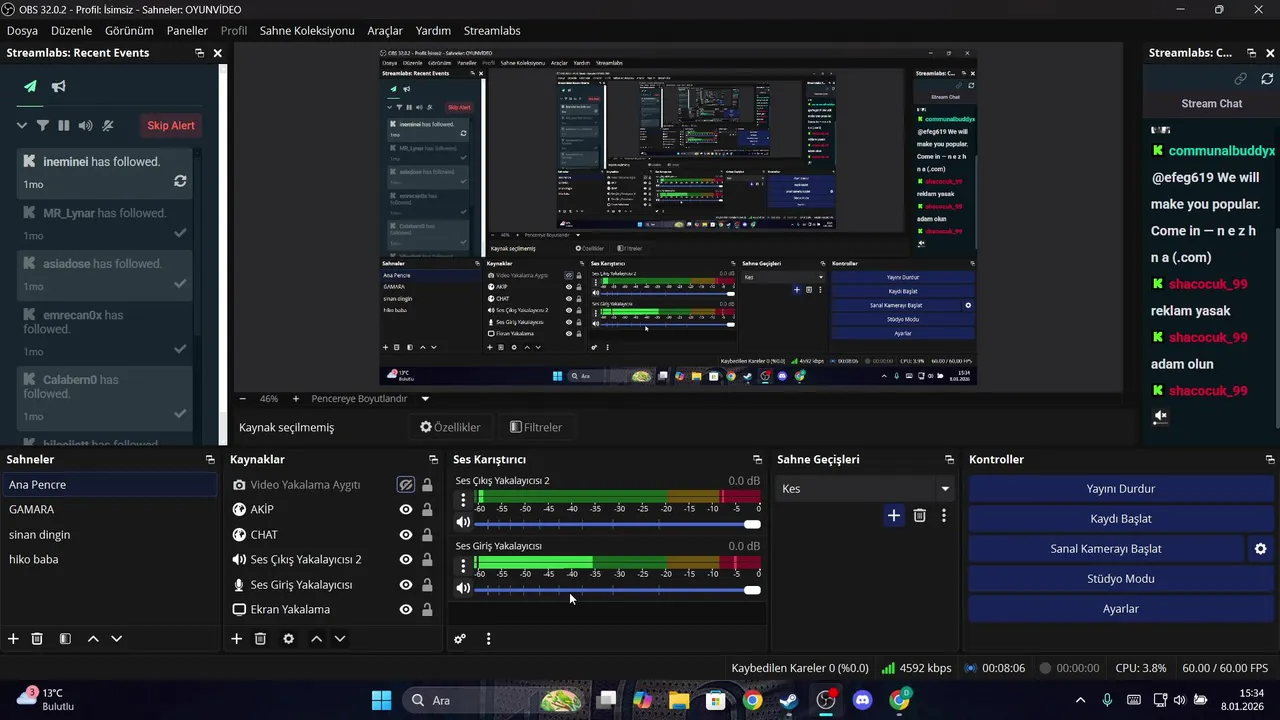Select the GAMARA scene
This screenshot has height=720, width=1280.
109,509
